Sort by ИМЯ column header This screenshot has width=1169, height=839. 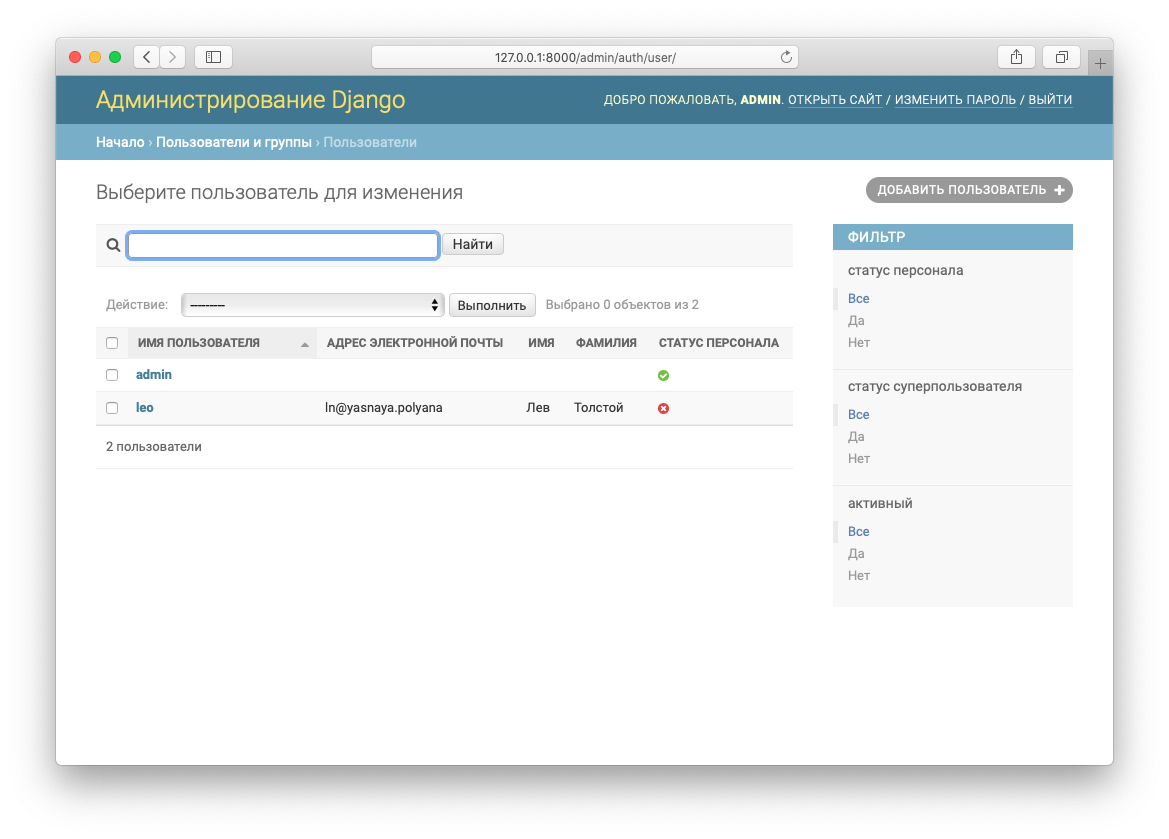pyautogui.click(x=541, y=343)
